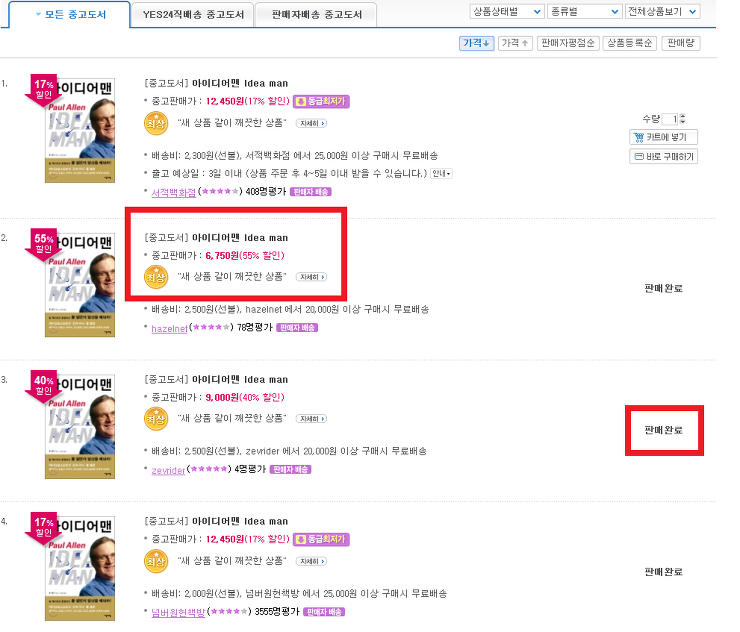740x632 pixels.
Task: Click 최상 grade badge on third listing
Action: pos(156,419)
